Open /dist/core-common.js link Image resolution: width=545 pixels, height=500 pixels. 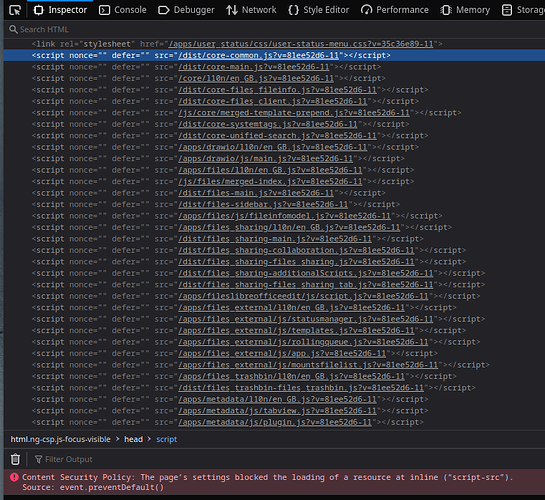tap(258, 55)
